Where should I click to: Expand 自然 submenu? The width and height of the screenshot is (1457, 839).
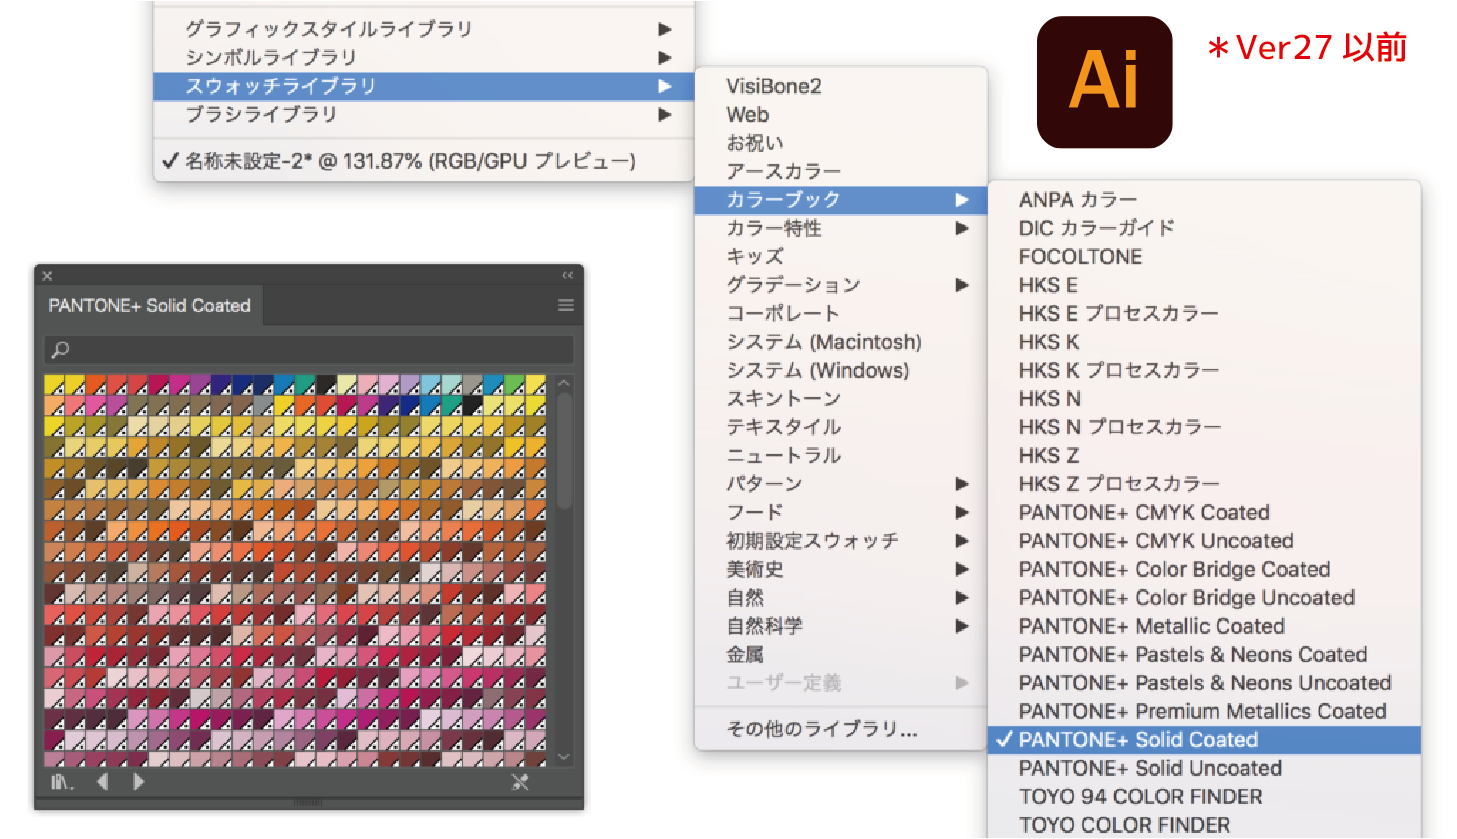click(x=841, y=598)
